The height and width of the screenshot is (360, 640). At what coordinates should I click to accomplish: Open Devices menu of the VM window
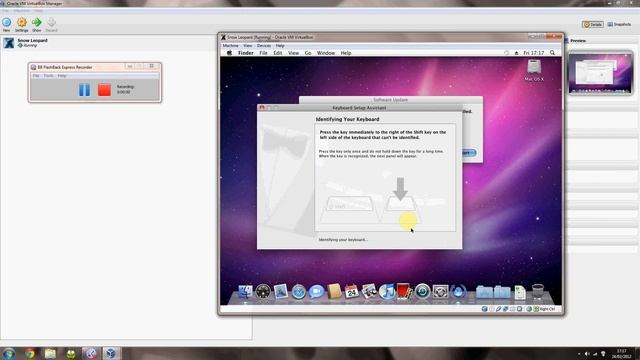coord(264,46)
